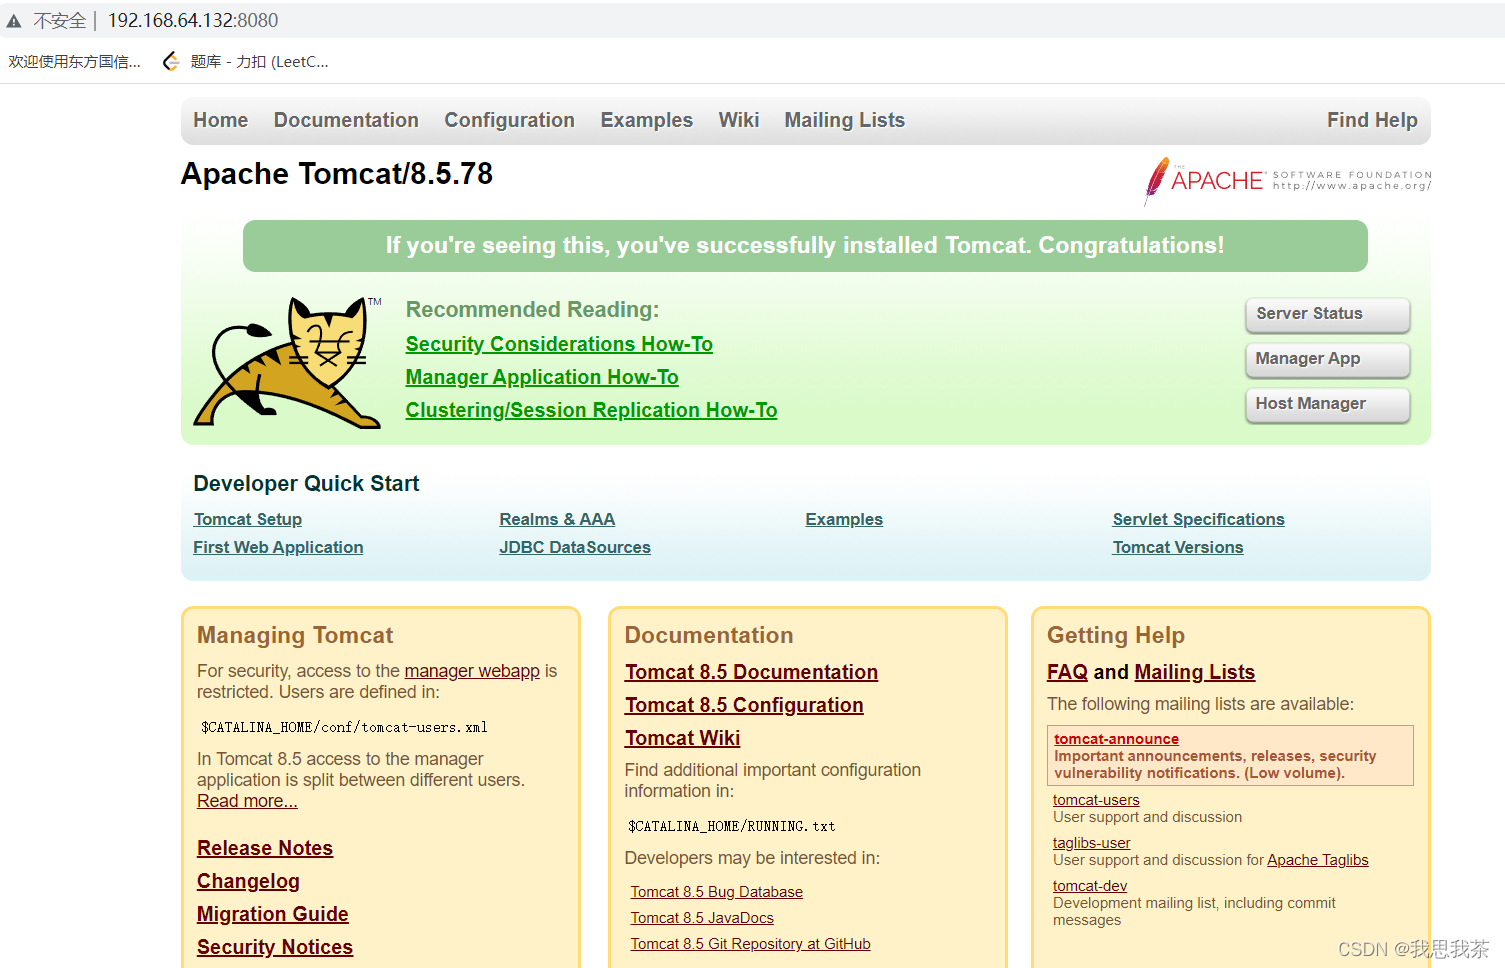Open the taglibs-user mailing list link

(1091, 843)
